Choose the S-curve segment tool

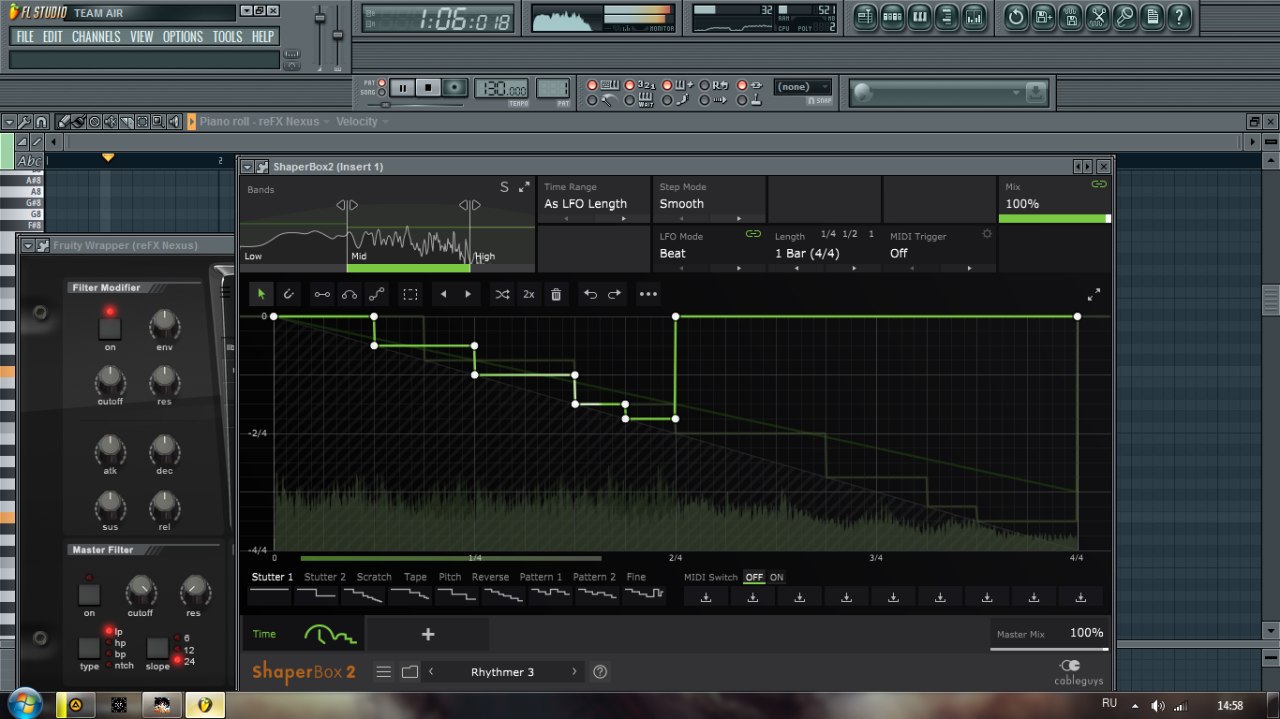click(376, 294)
